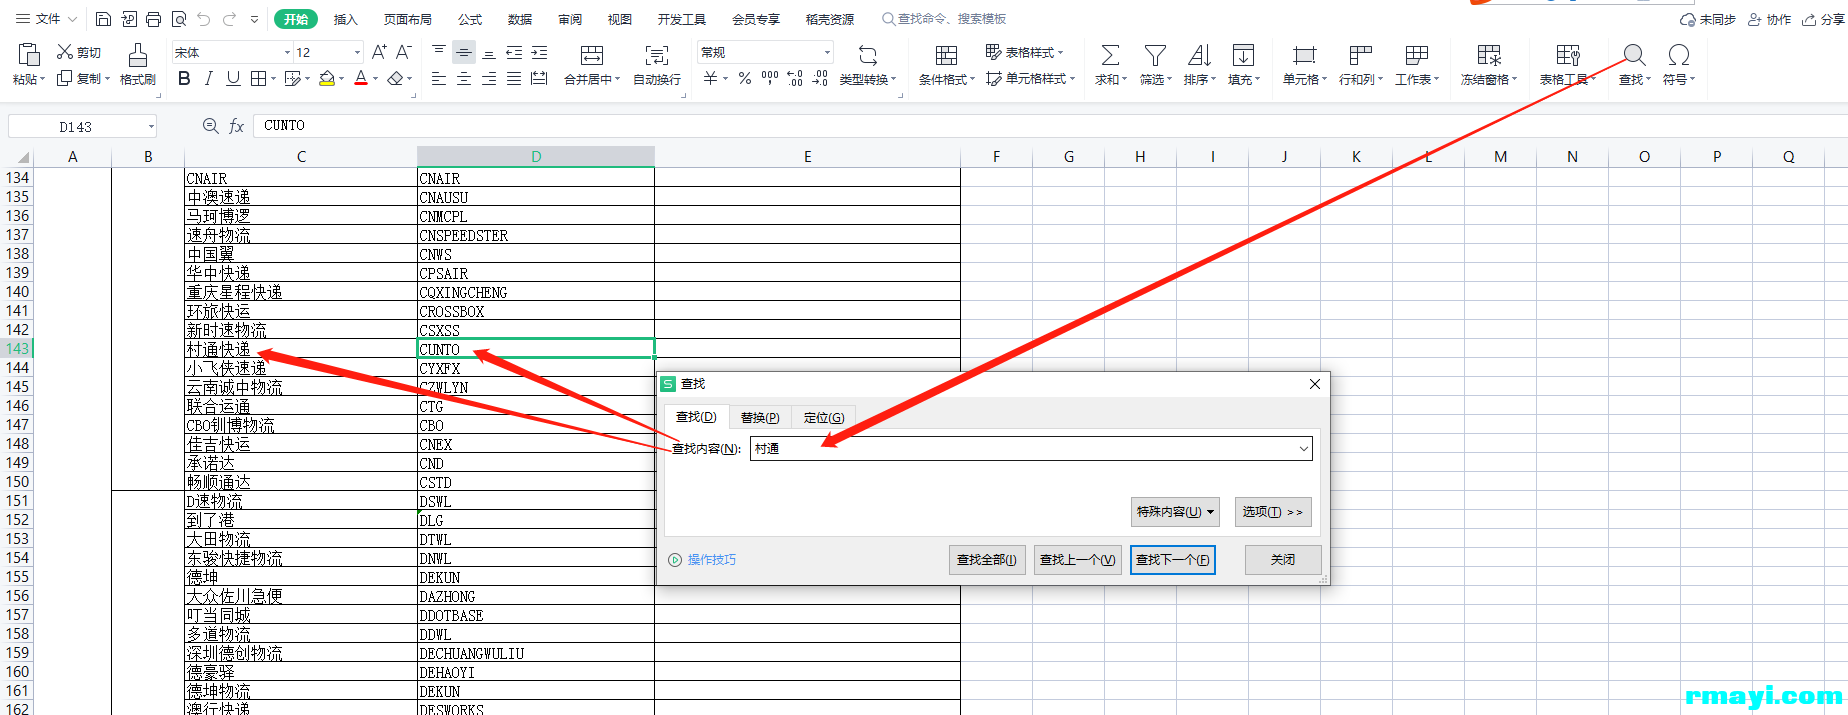Expand the Name Box dropdown D143
1848x715 pixels.
151,127
